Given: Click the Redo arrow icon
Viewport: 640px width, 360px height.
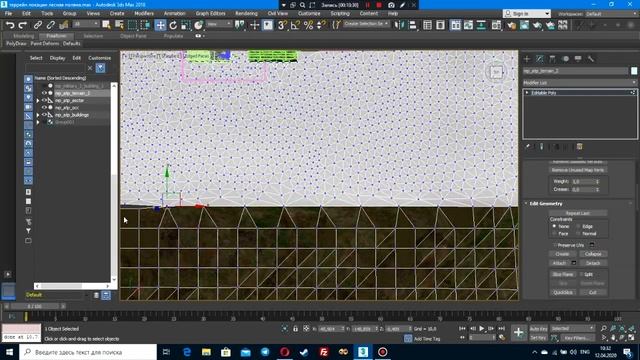Looking at the screenshot, I should coord(23,25).
